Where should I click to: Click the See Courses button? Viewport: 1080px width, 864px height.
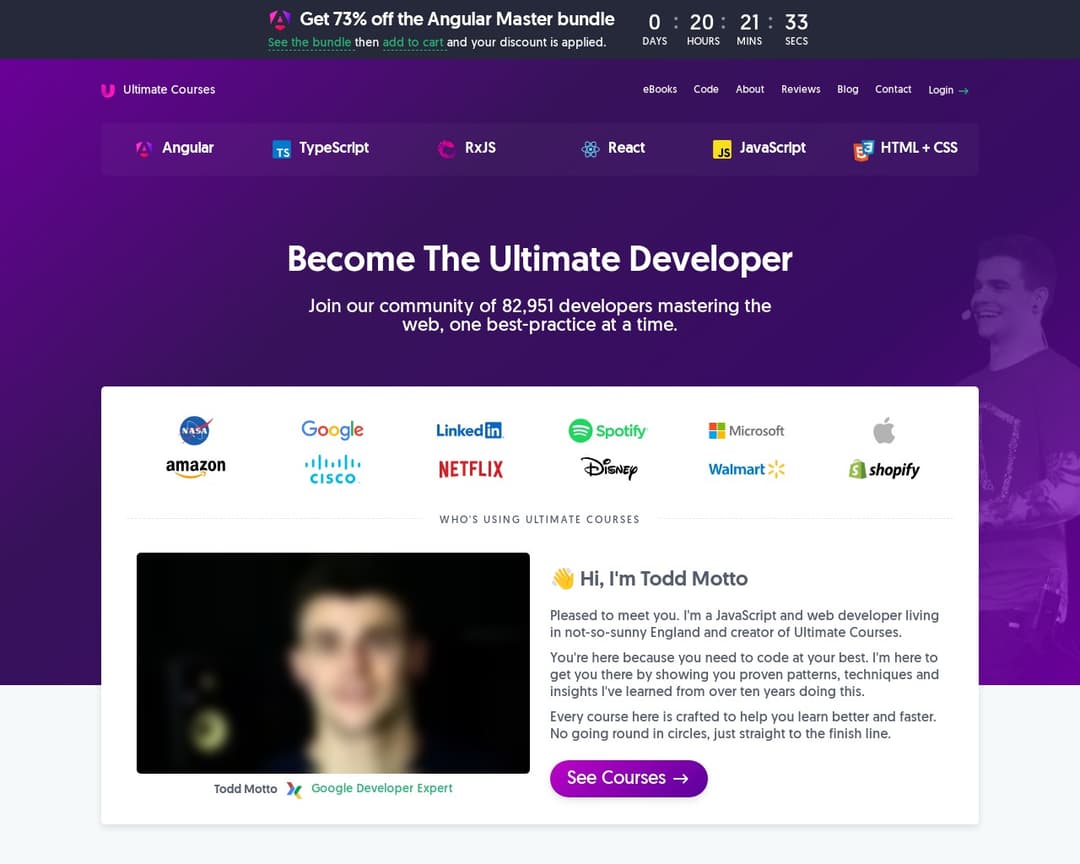[629, 779]
